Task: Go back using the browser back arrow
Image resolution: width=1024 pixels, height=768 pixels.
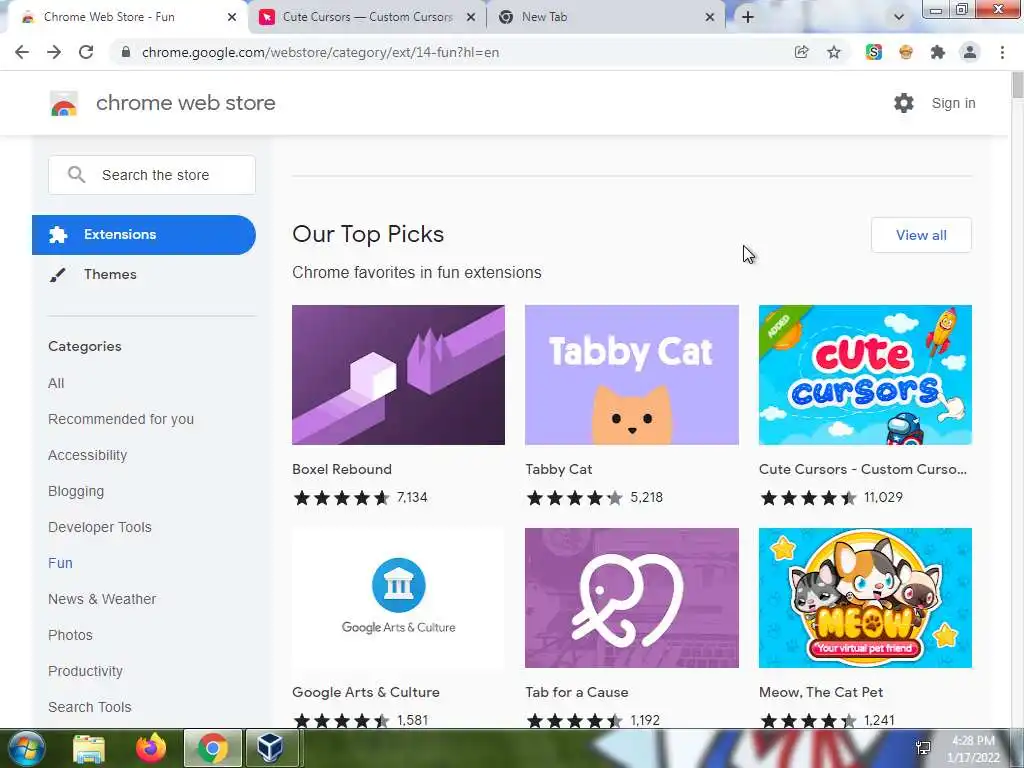Action: tap(22, 52)
